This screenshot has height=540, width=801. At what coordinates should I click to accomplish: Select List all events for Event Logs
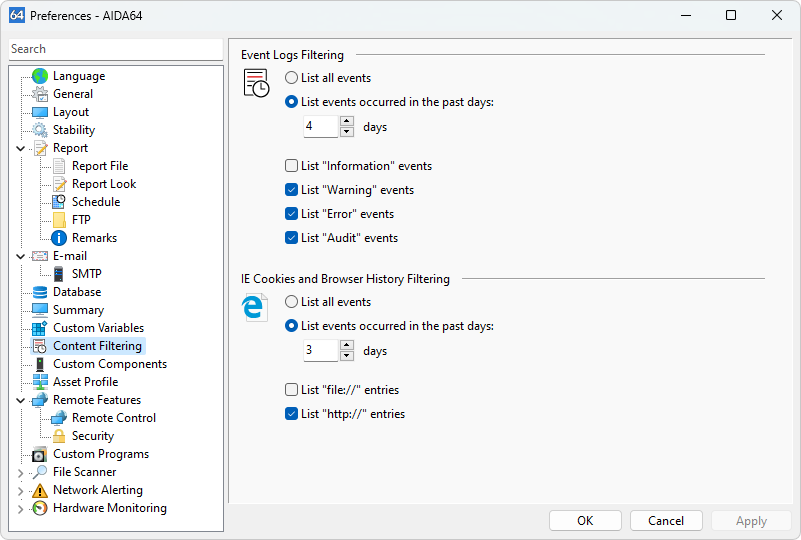click(x=291, y=78)
